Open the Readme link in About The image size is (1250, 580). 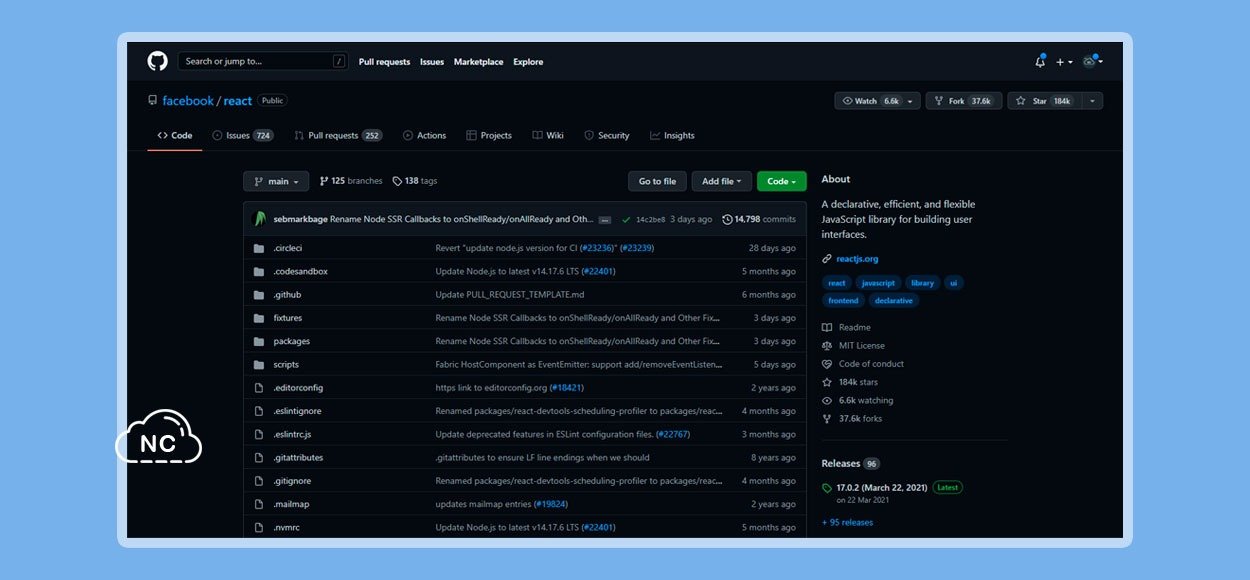[x=846, y=328]
